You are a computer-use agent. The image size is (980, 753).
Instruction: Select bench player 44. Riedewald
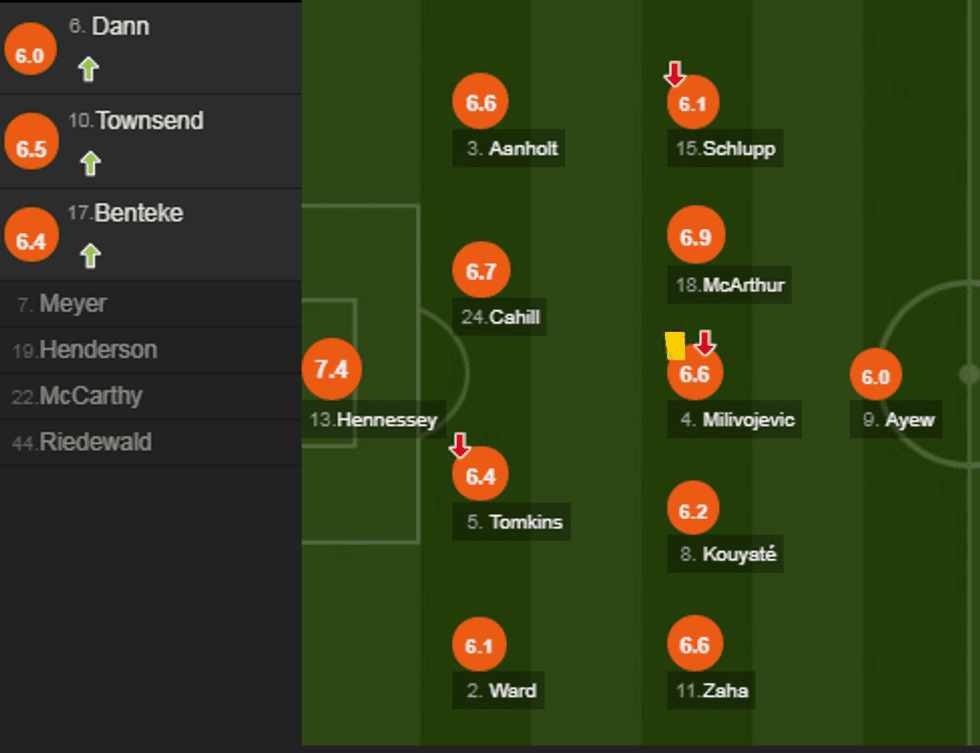pos(82,442)
